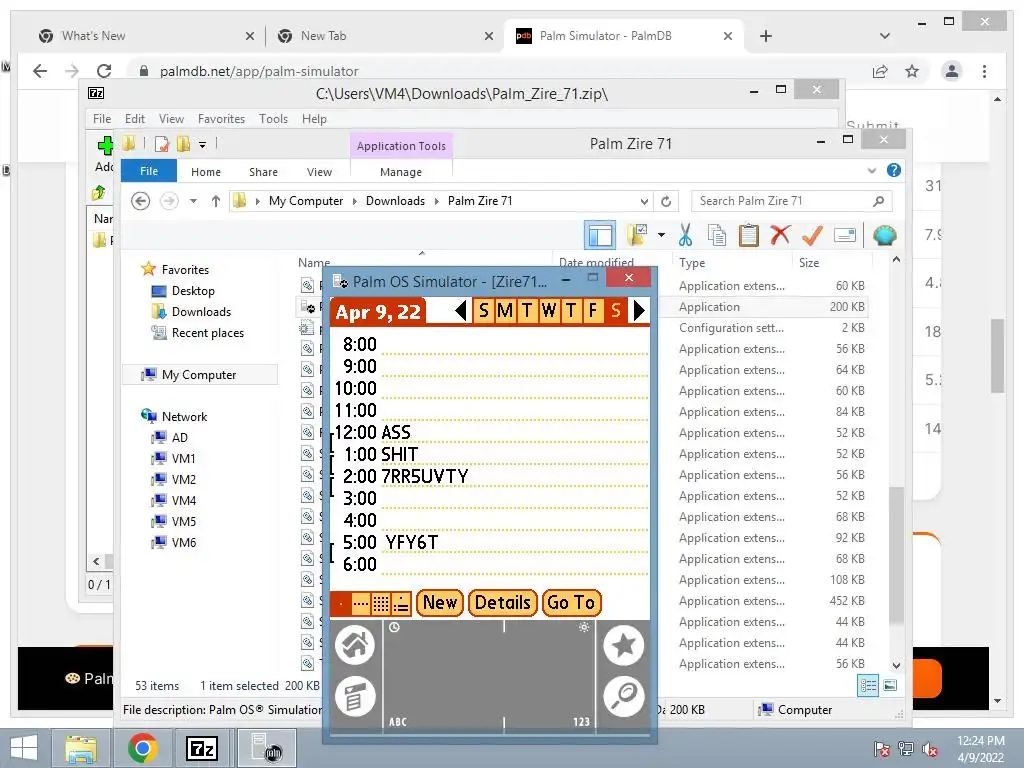Screen dimensions: 1024x768
Task: Select Sunday in Palm week bar
Action: point(483,310)
